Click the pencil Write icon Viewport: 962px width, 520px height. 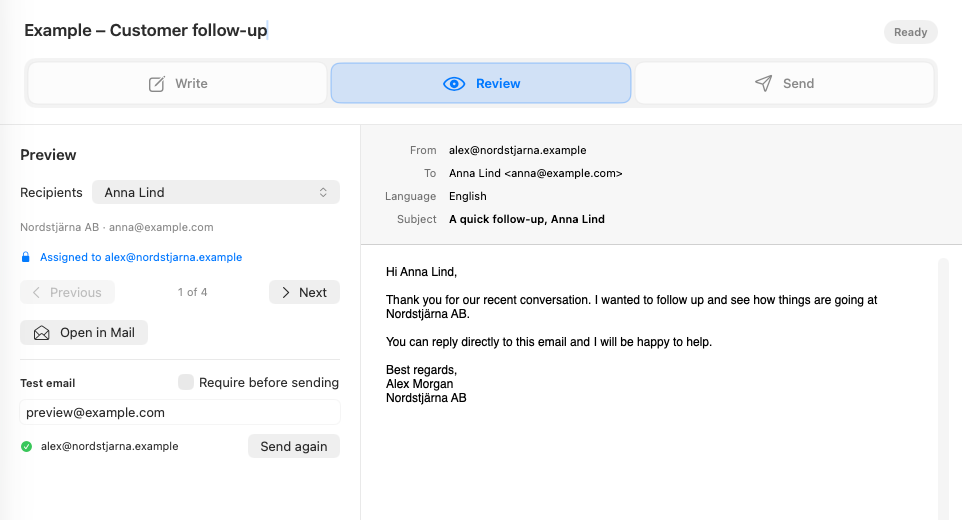(x=156, y=83)
